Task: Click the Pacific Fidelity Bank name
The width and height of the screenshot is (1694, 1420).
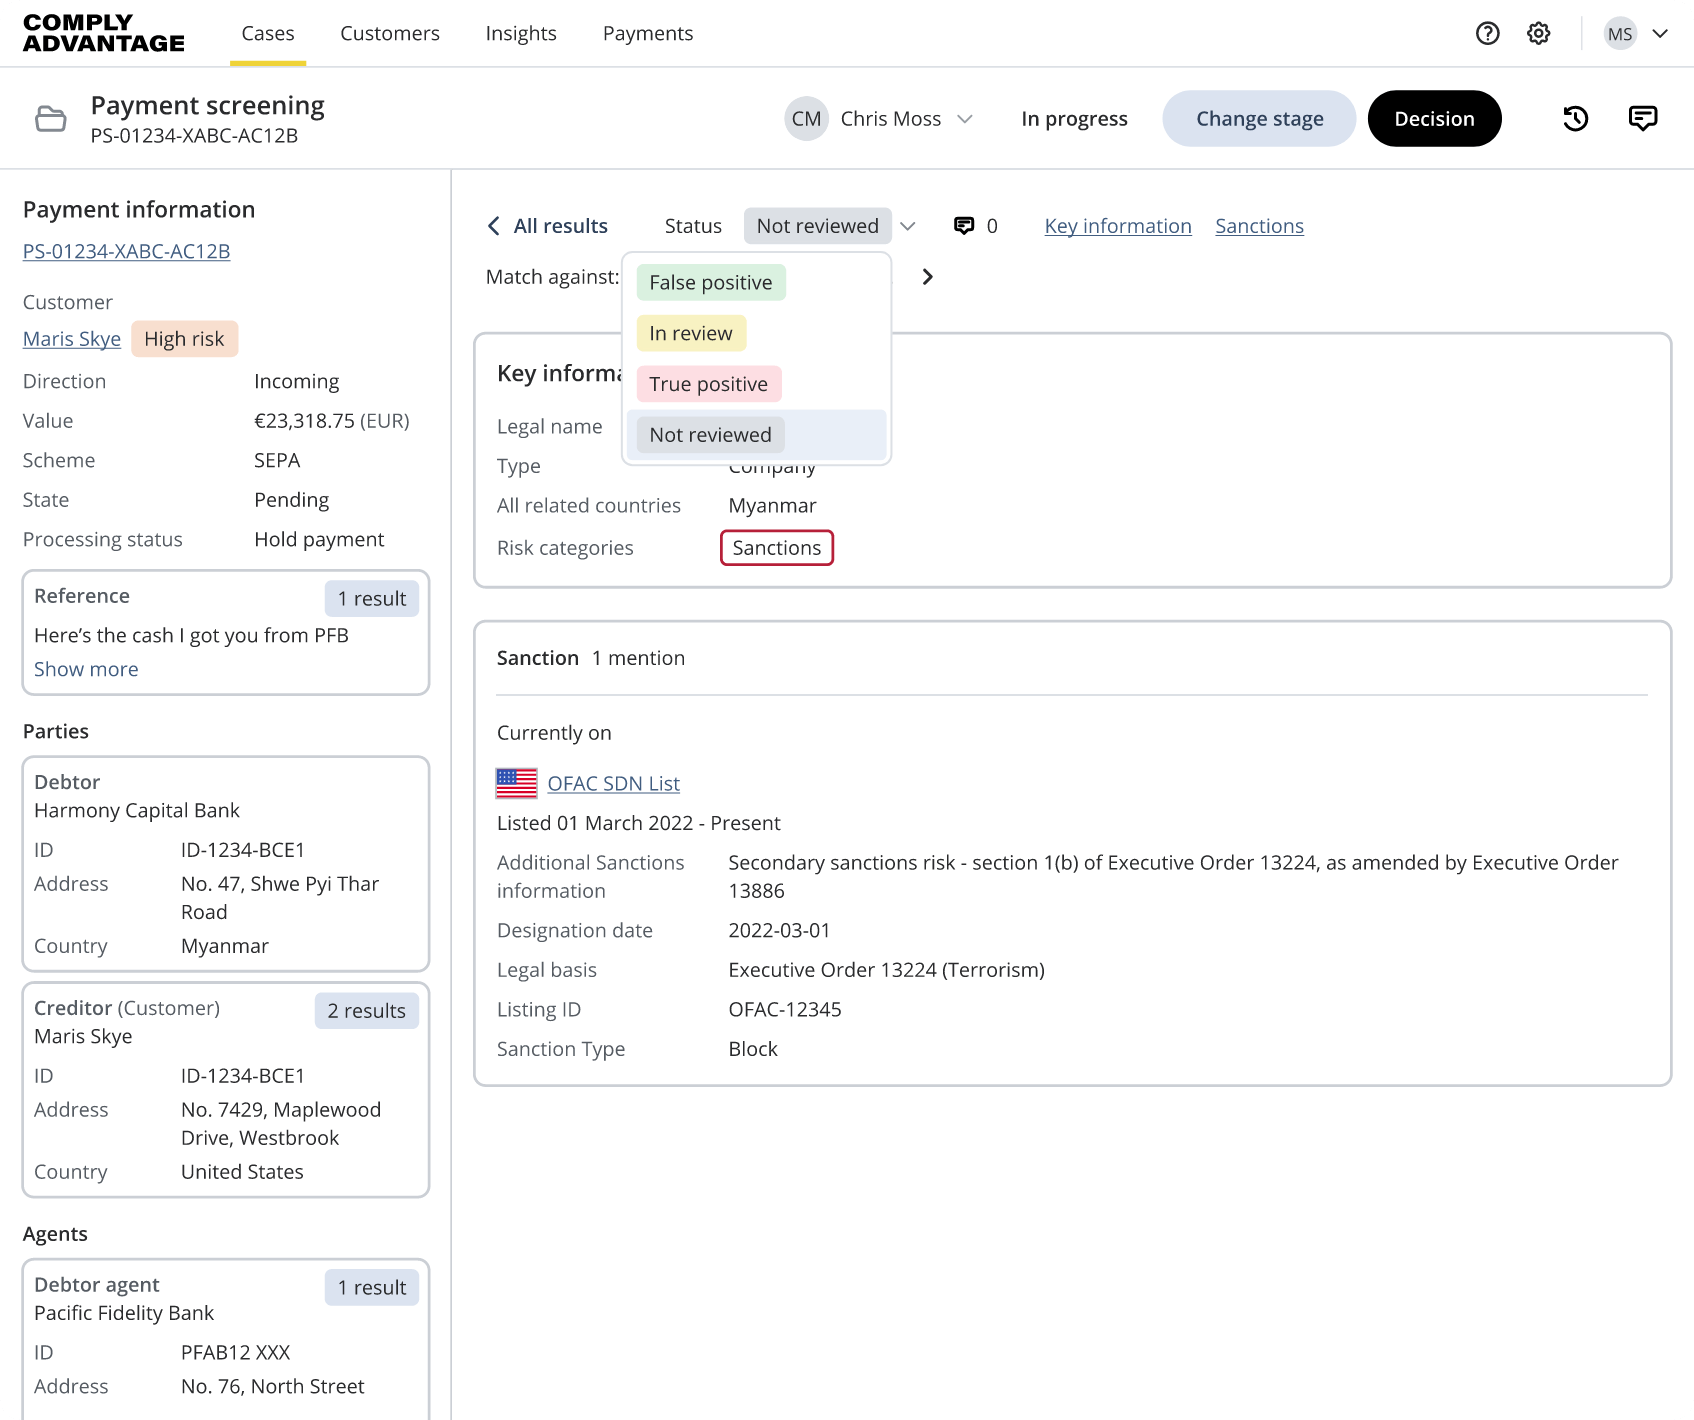Action: coord(124,1313)
